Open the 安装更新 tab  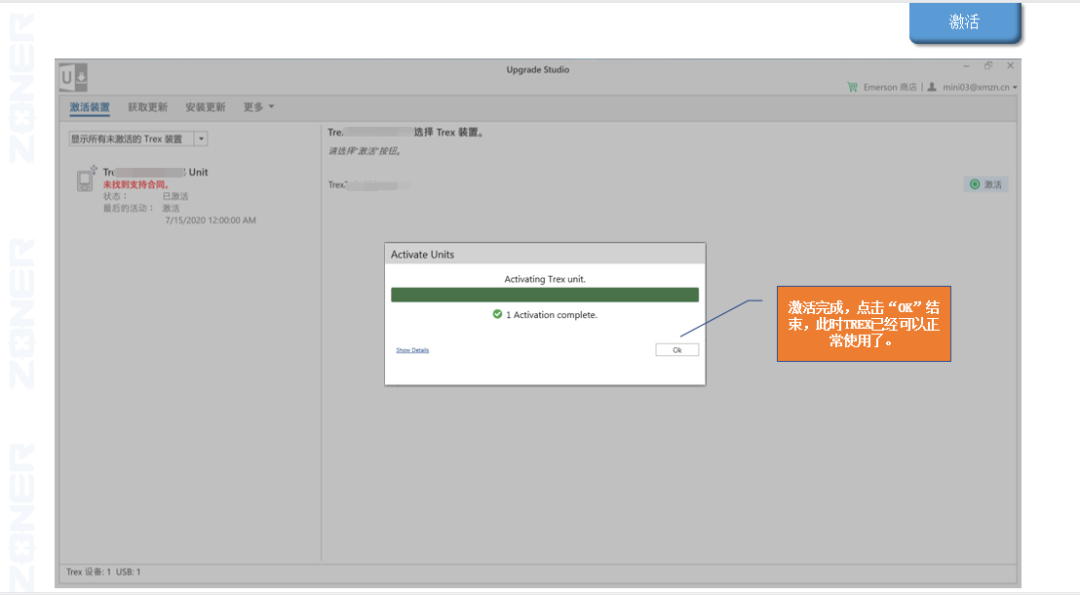click(x=205, y=107)
